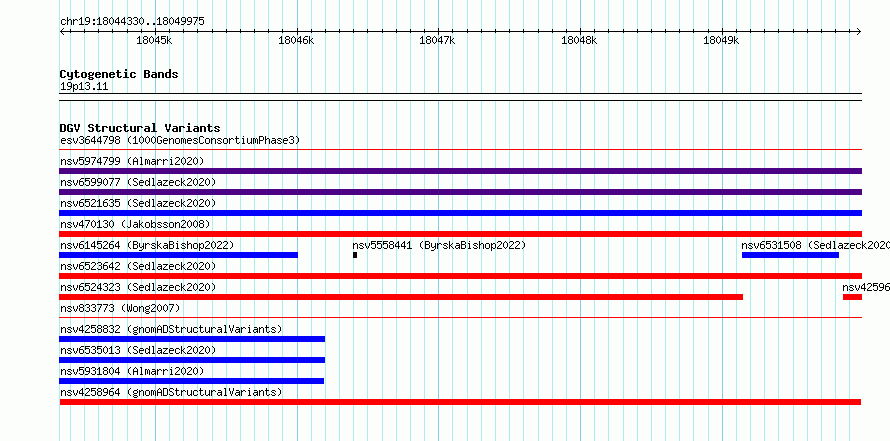Click the Cytogenetic Bands track title
Image resolution: width=890 pixels, height=441 pixels.
[119, 74]
